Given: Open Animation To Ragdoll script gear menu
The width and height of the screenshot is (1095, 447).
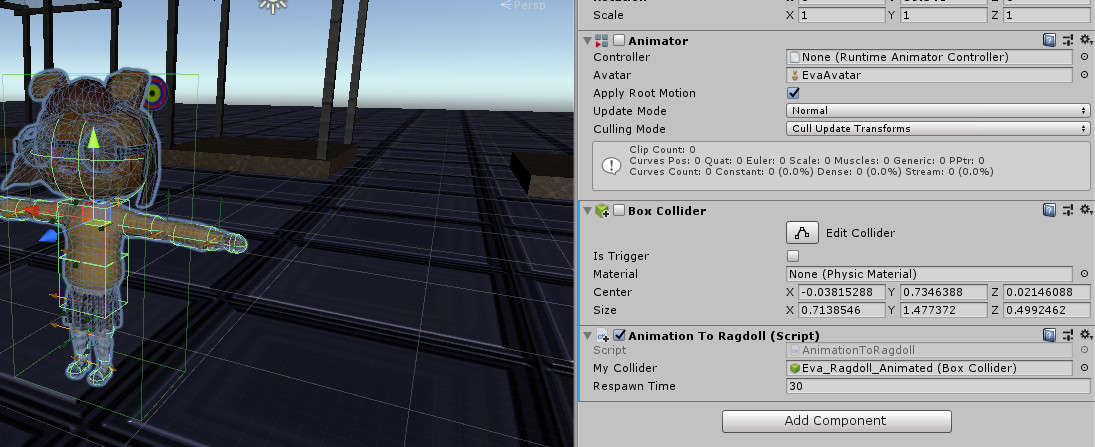Looking at the screenshot, I should point(1084,335).
